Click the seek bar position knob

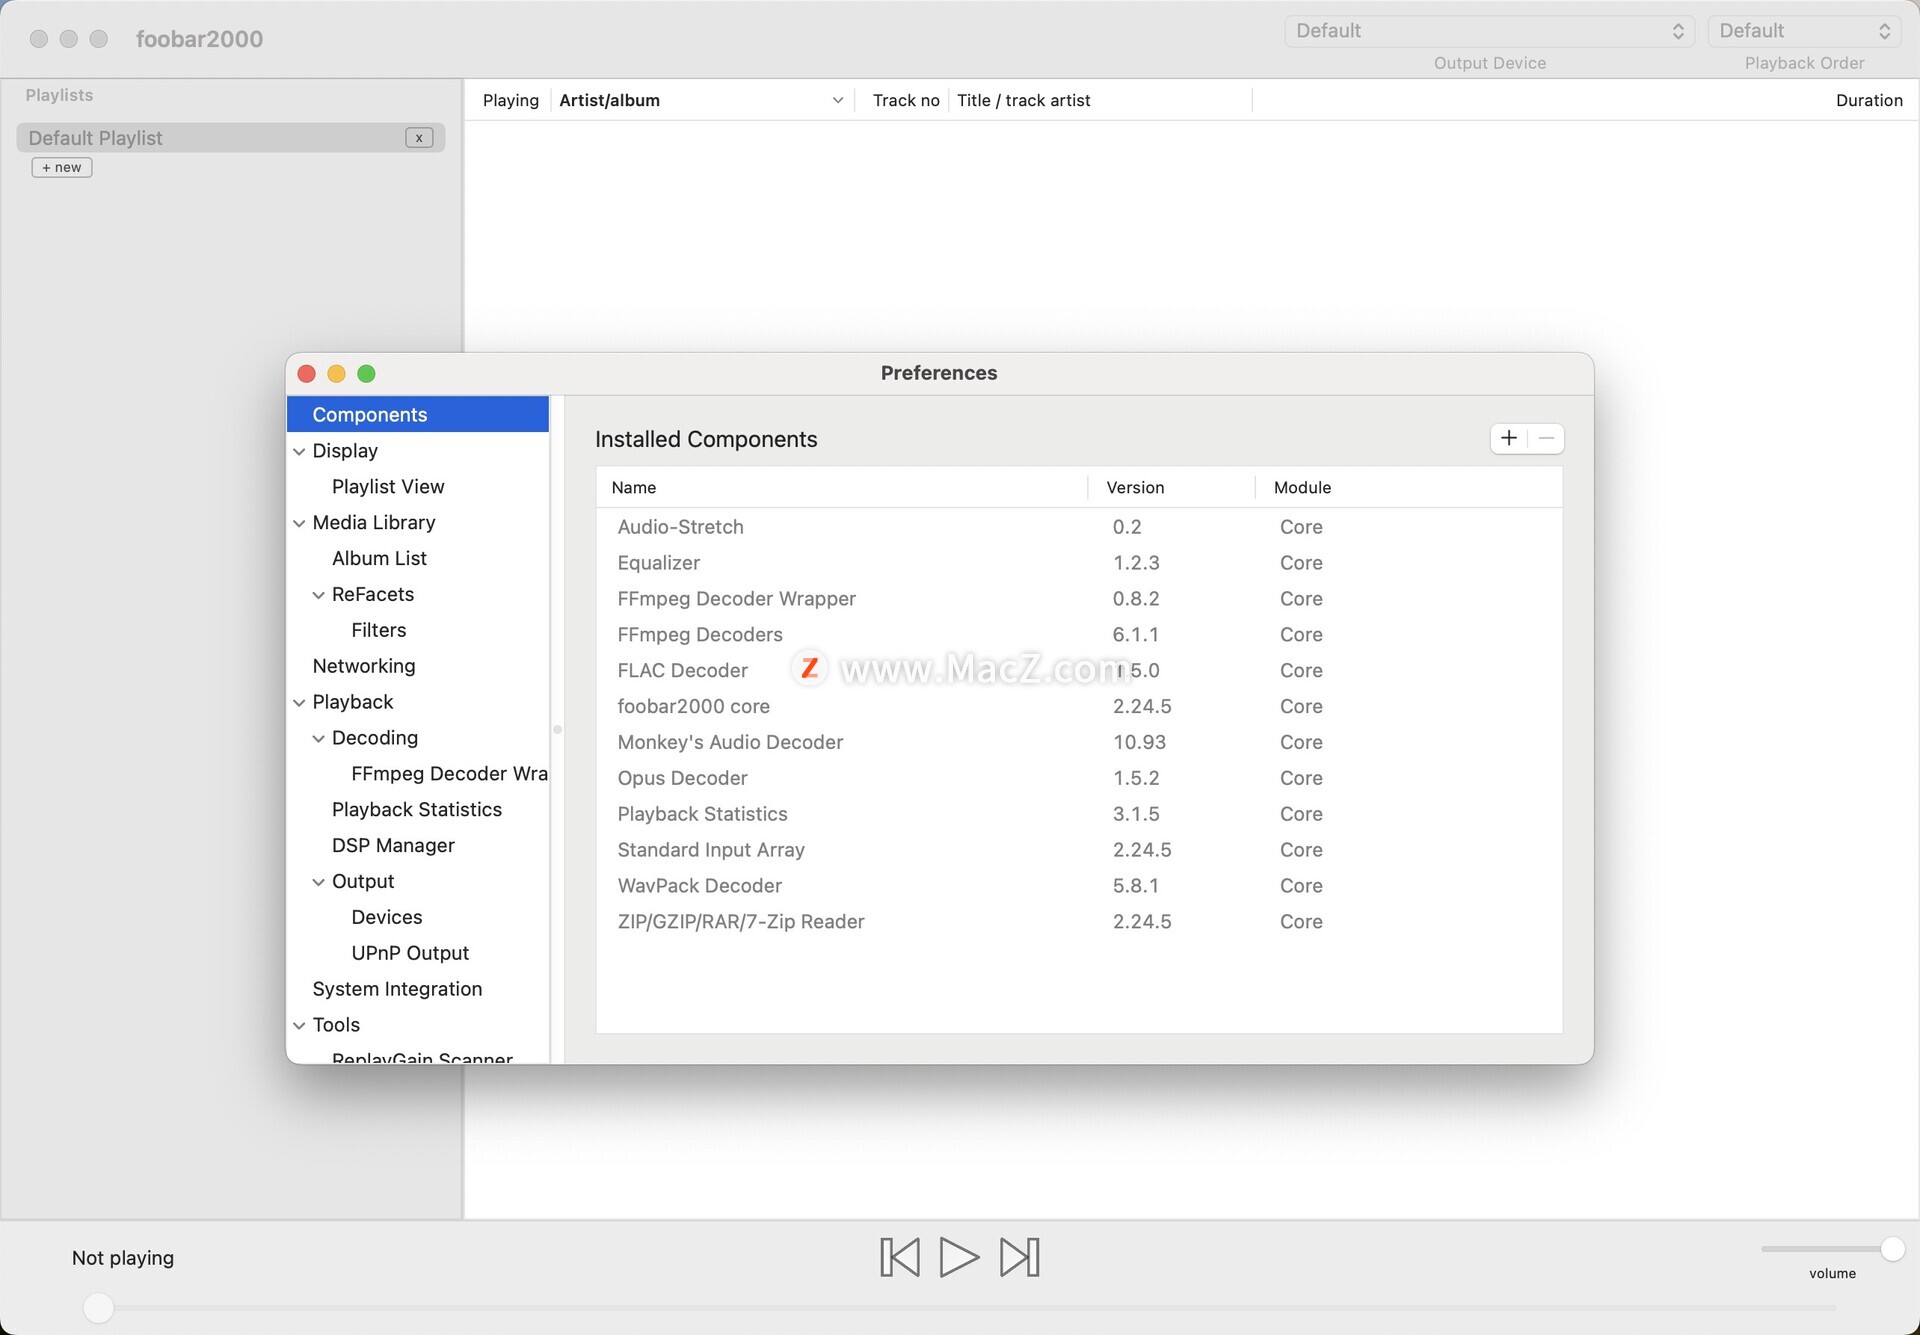(x=98, y=1307)
